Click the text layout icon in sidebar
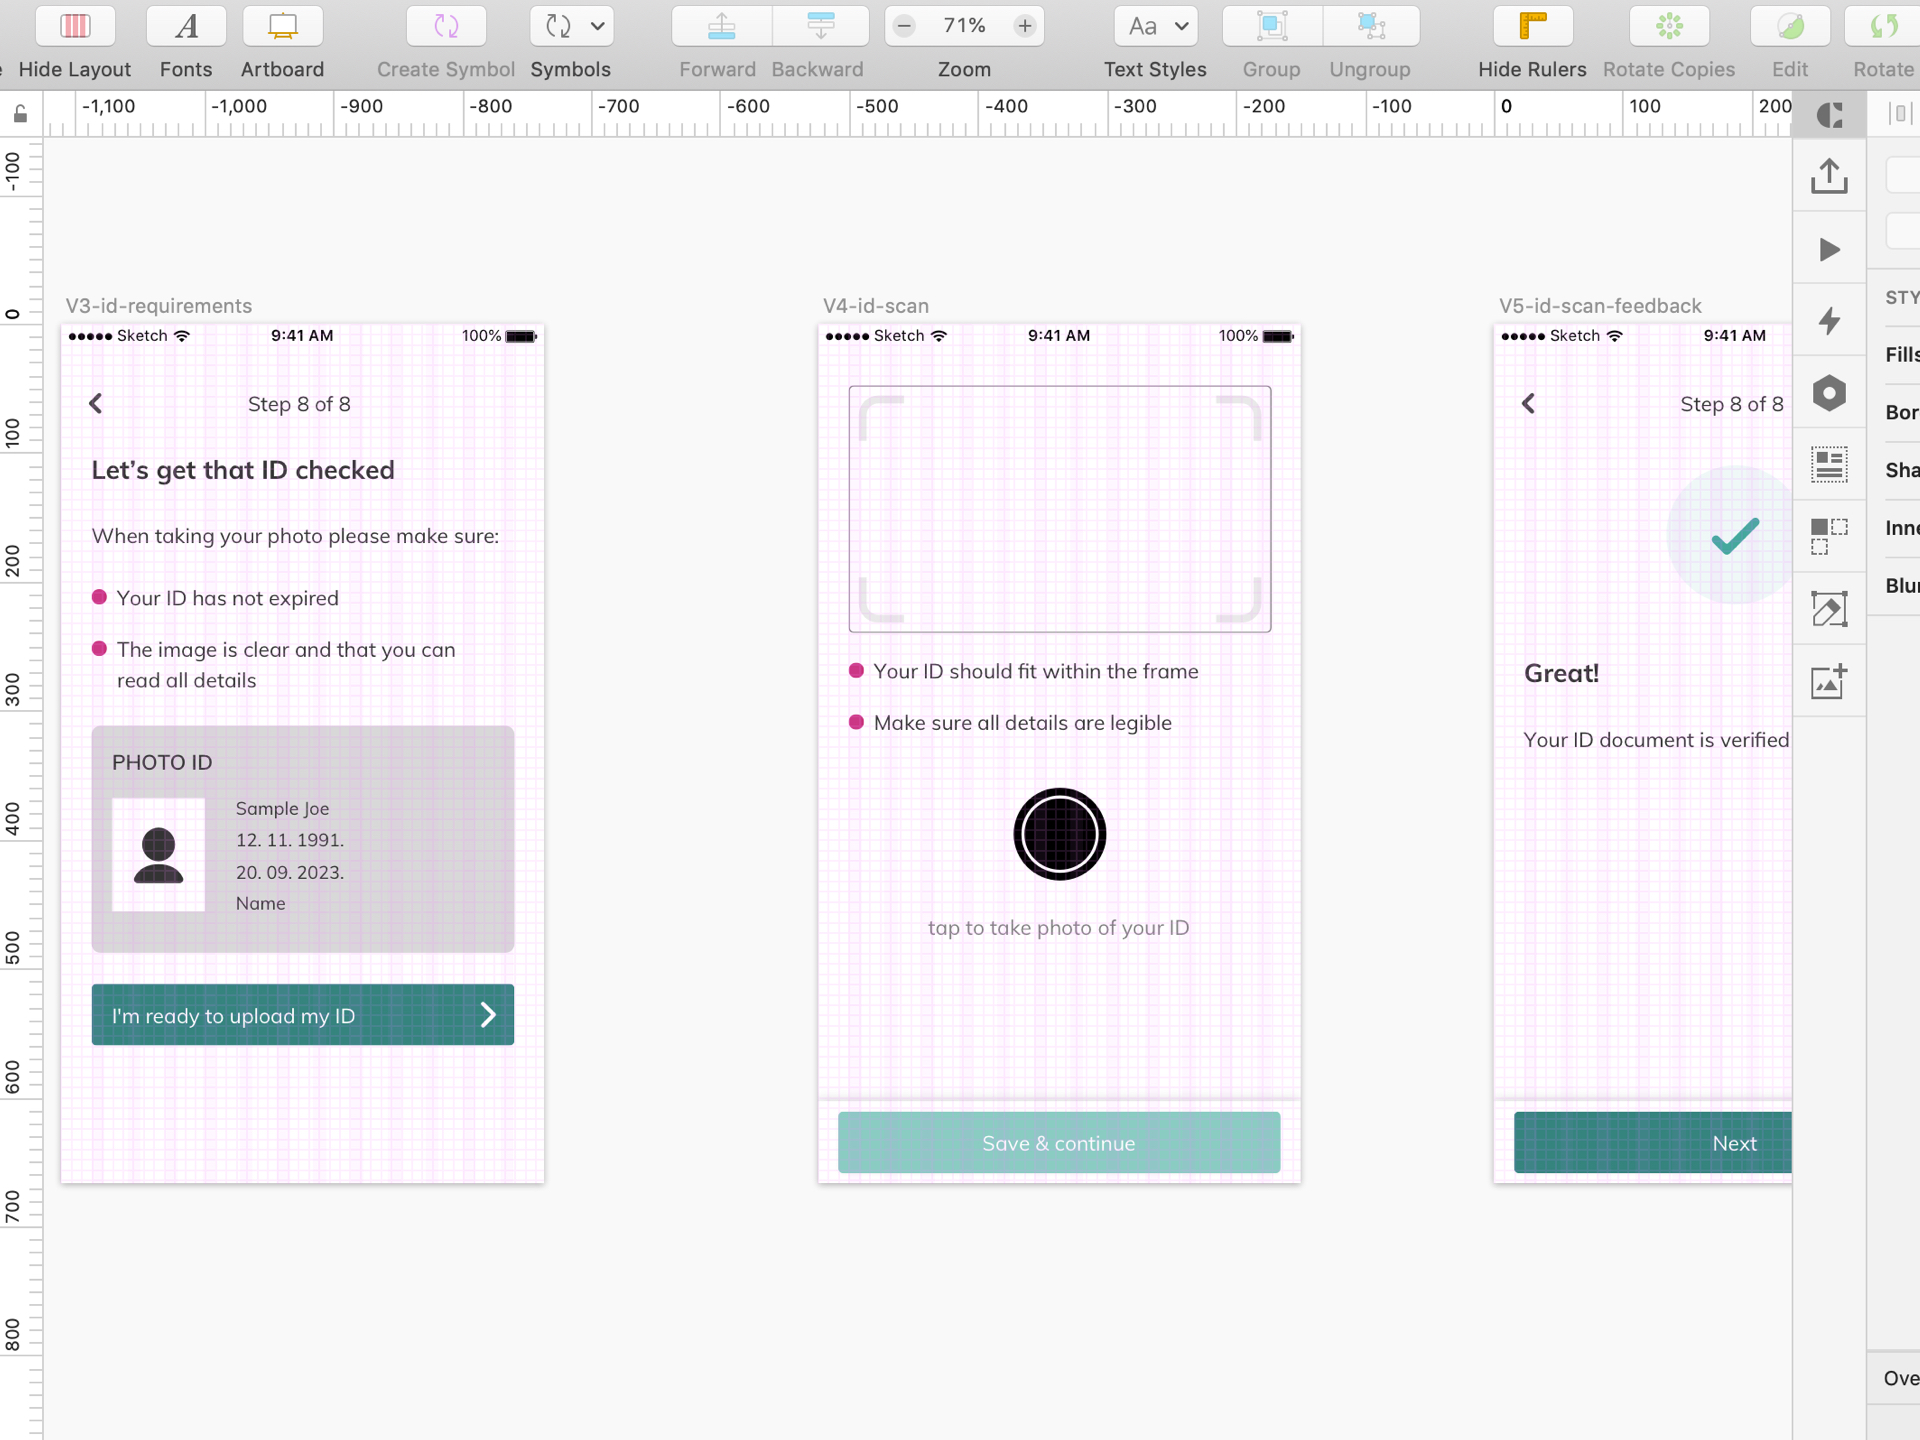Screen dimensions: 1920x1440 click(x=1829, y=465)
